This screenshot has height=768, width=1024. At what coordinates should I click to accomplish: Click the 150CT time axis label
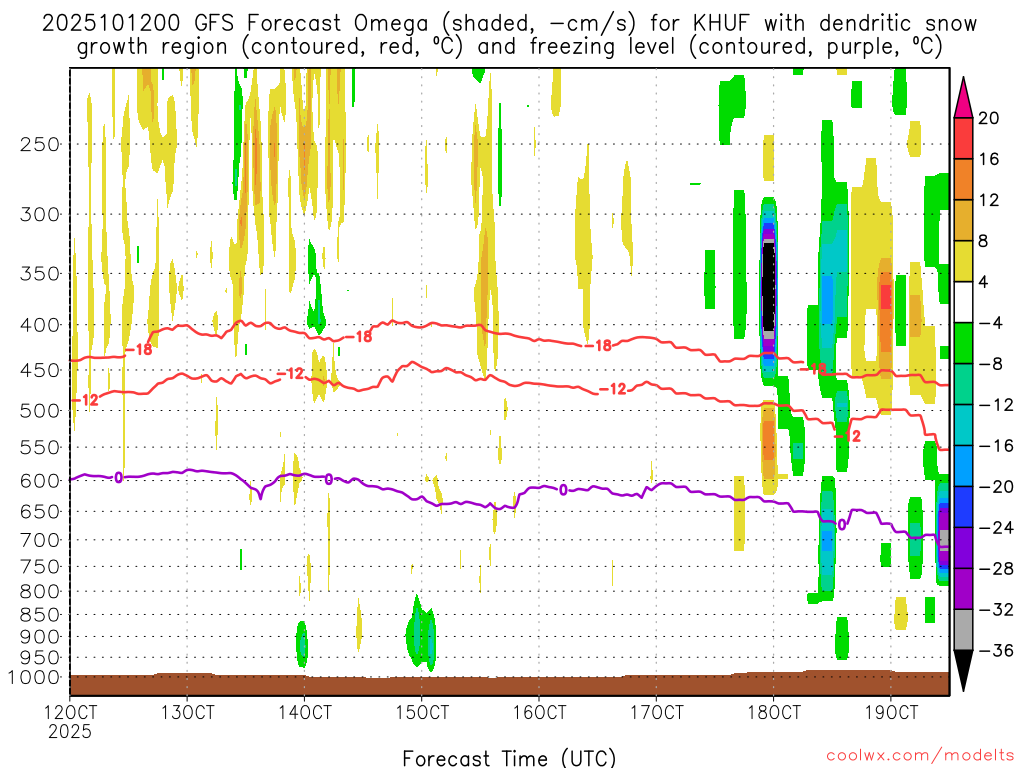[x=422, y=712]
